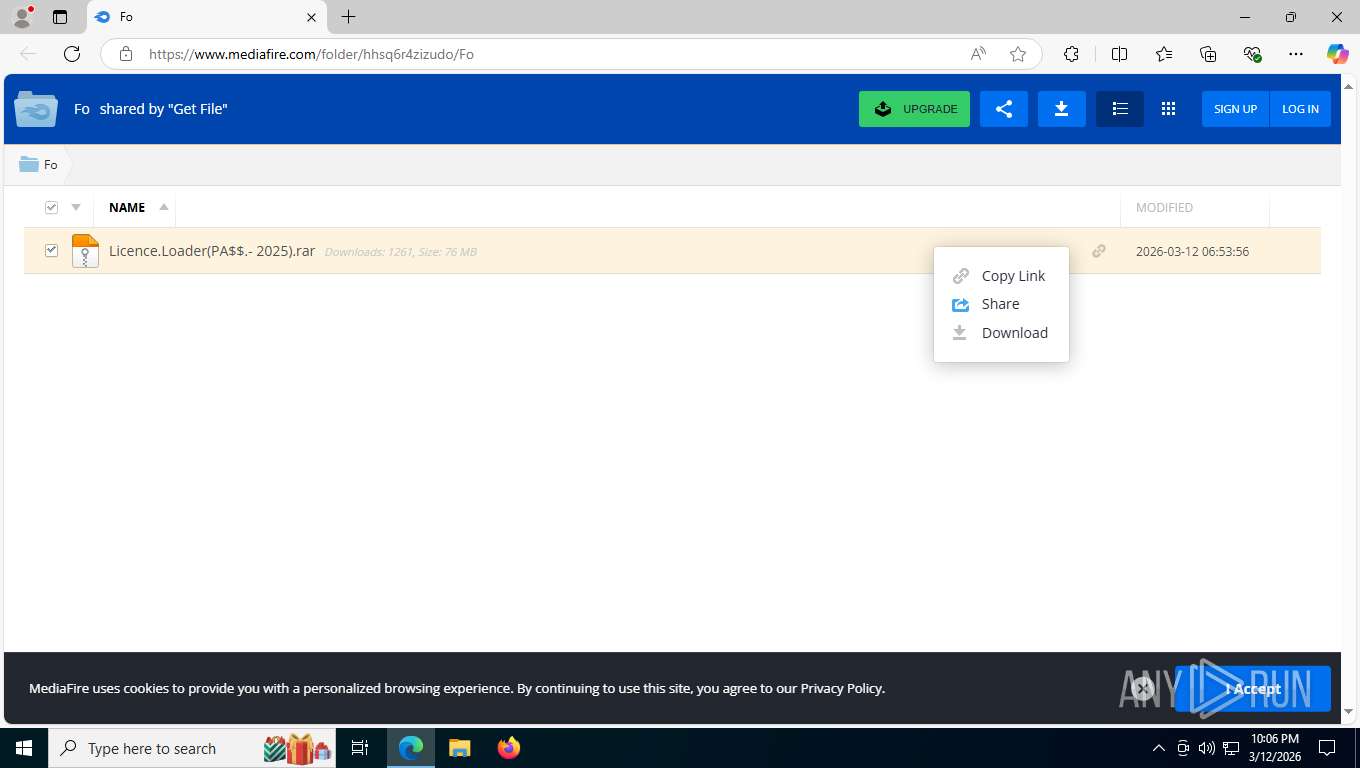Image resolution: width=1360 pixels, height=768 pixels.
Task: Choose Copy Link from context menu
Action: tap(1001, 276)
